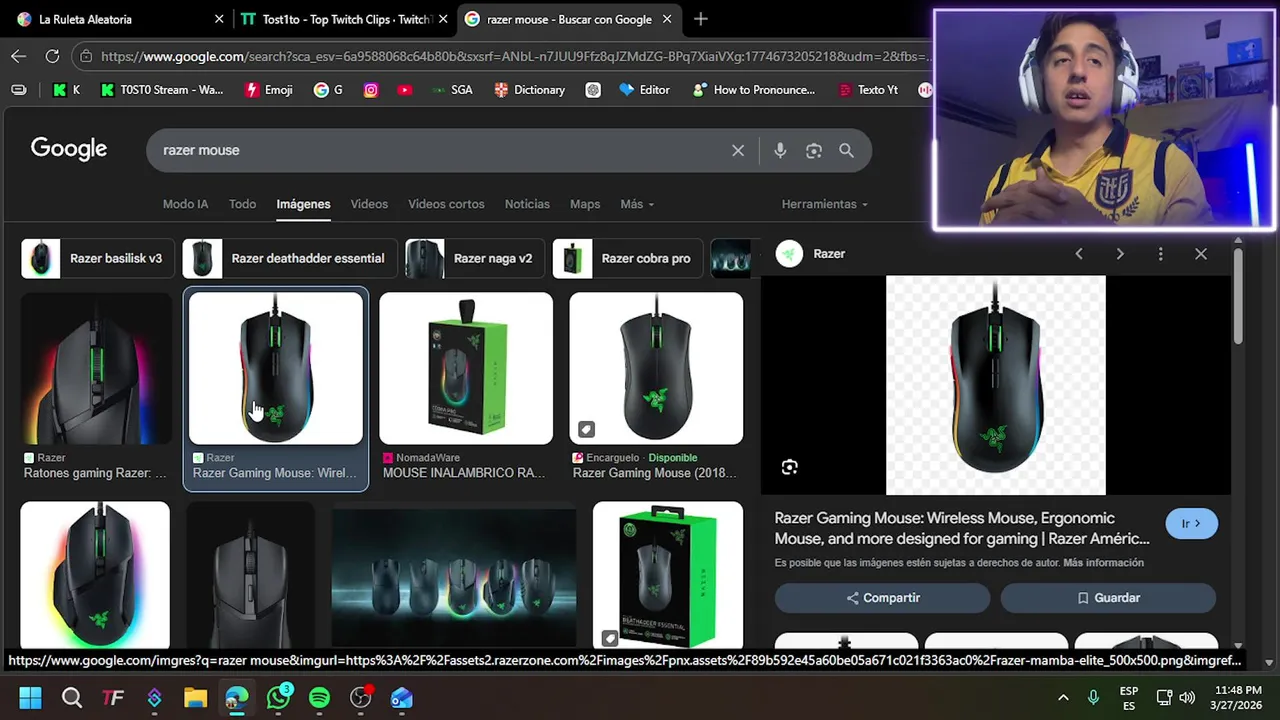Click the Ir button in preview panel
Screen dimensions: 1280x720
point(1191,524)
